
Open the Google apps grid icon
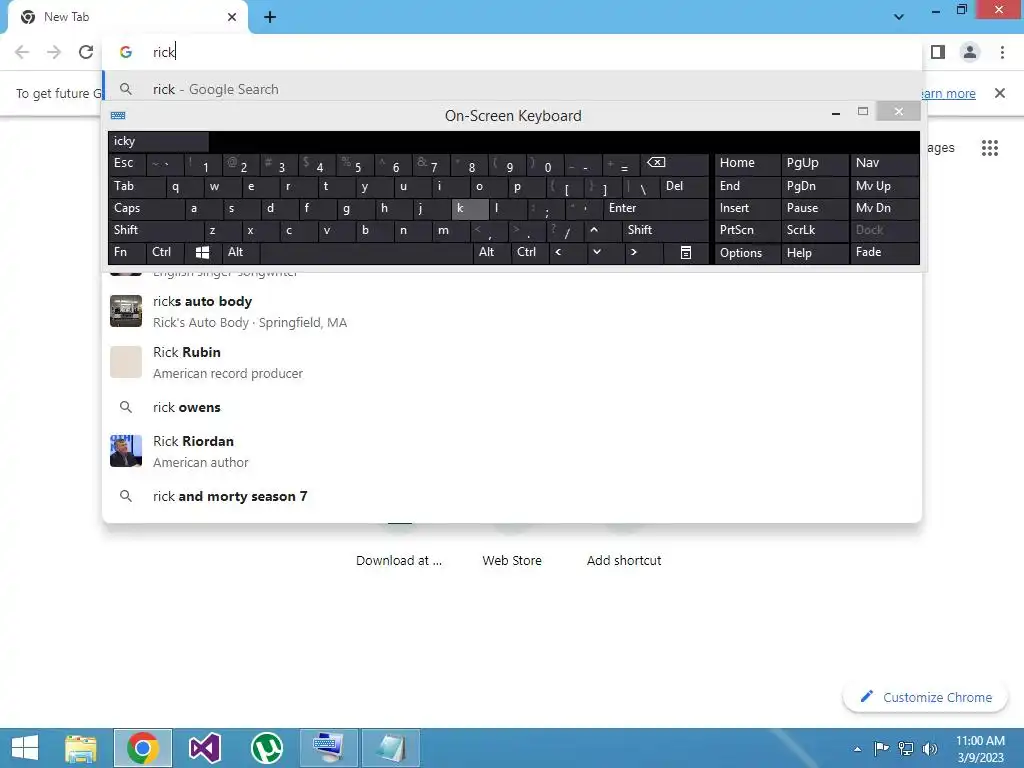click(x=989, y=148)
